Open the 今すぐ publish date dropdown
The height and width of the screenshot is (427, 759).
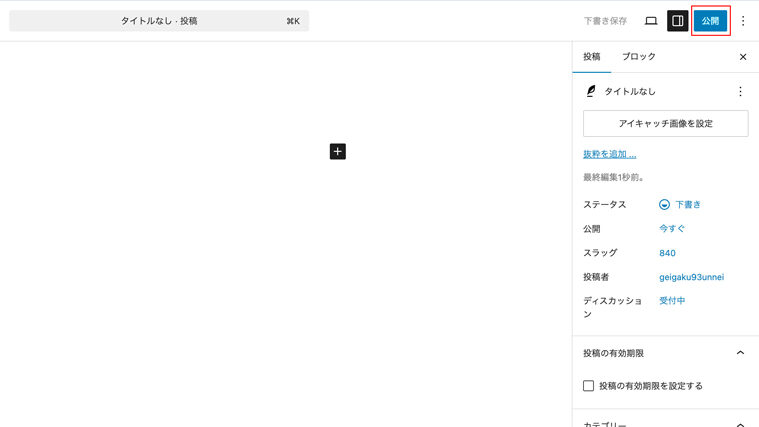(672, 228)
